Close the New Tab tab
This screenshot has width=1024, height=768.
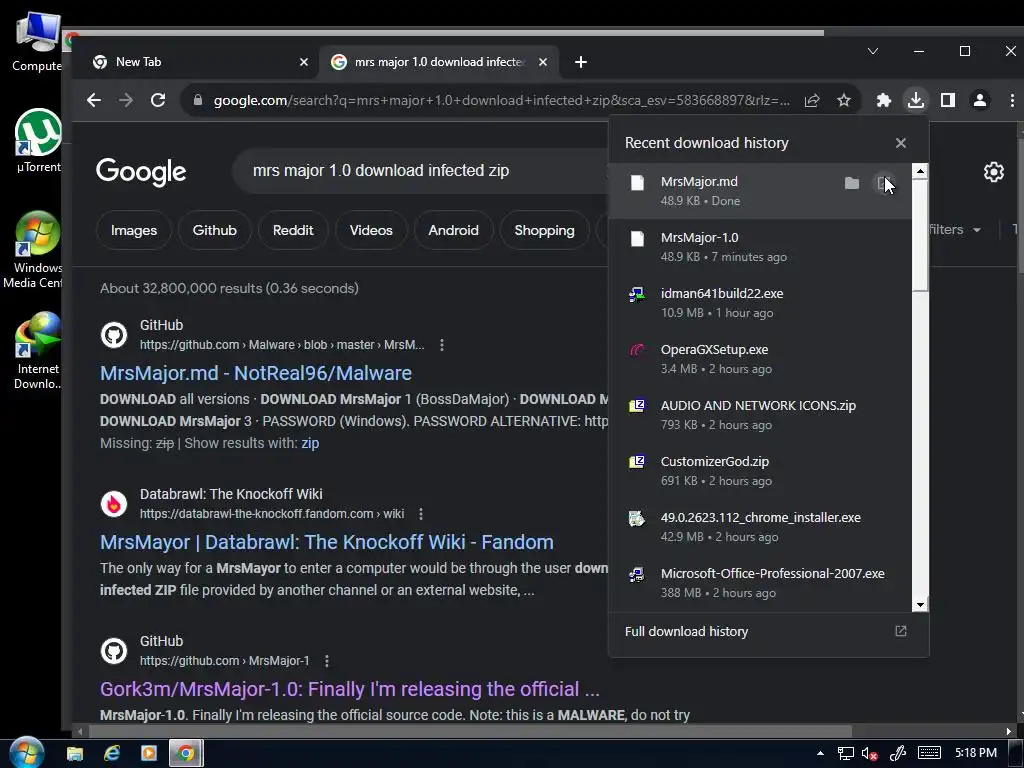click(x=304, y=62)
